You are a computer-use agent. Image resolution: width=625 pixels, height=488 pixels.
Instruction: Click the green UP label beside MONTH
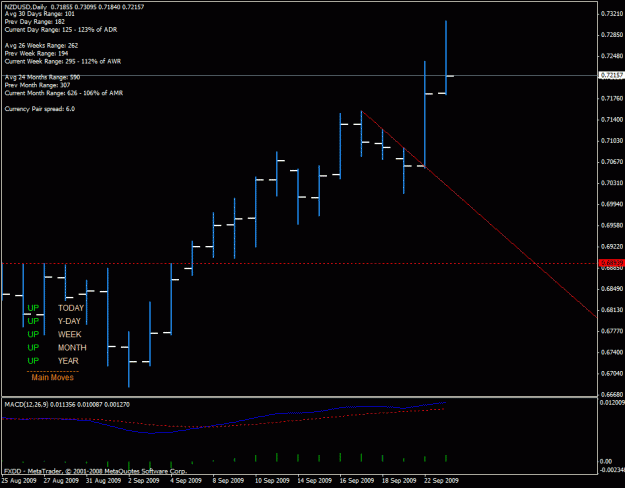(33, 348)
